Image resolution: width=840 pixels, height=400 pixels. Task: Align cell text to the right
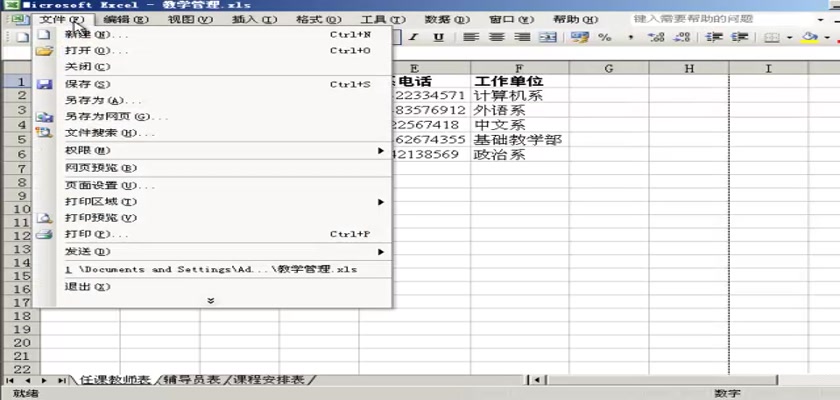[522, 37]
